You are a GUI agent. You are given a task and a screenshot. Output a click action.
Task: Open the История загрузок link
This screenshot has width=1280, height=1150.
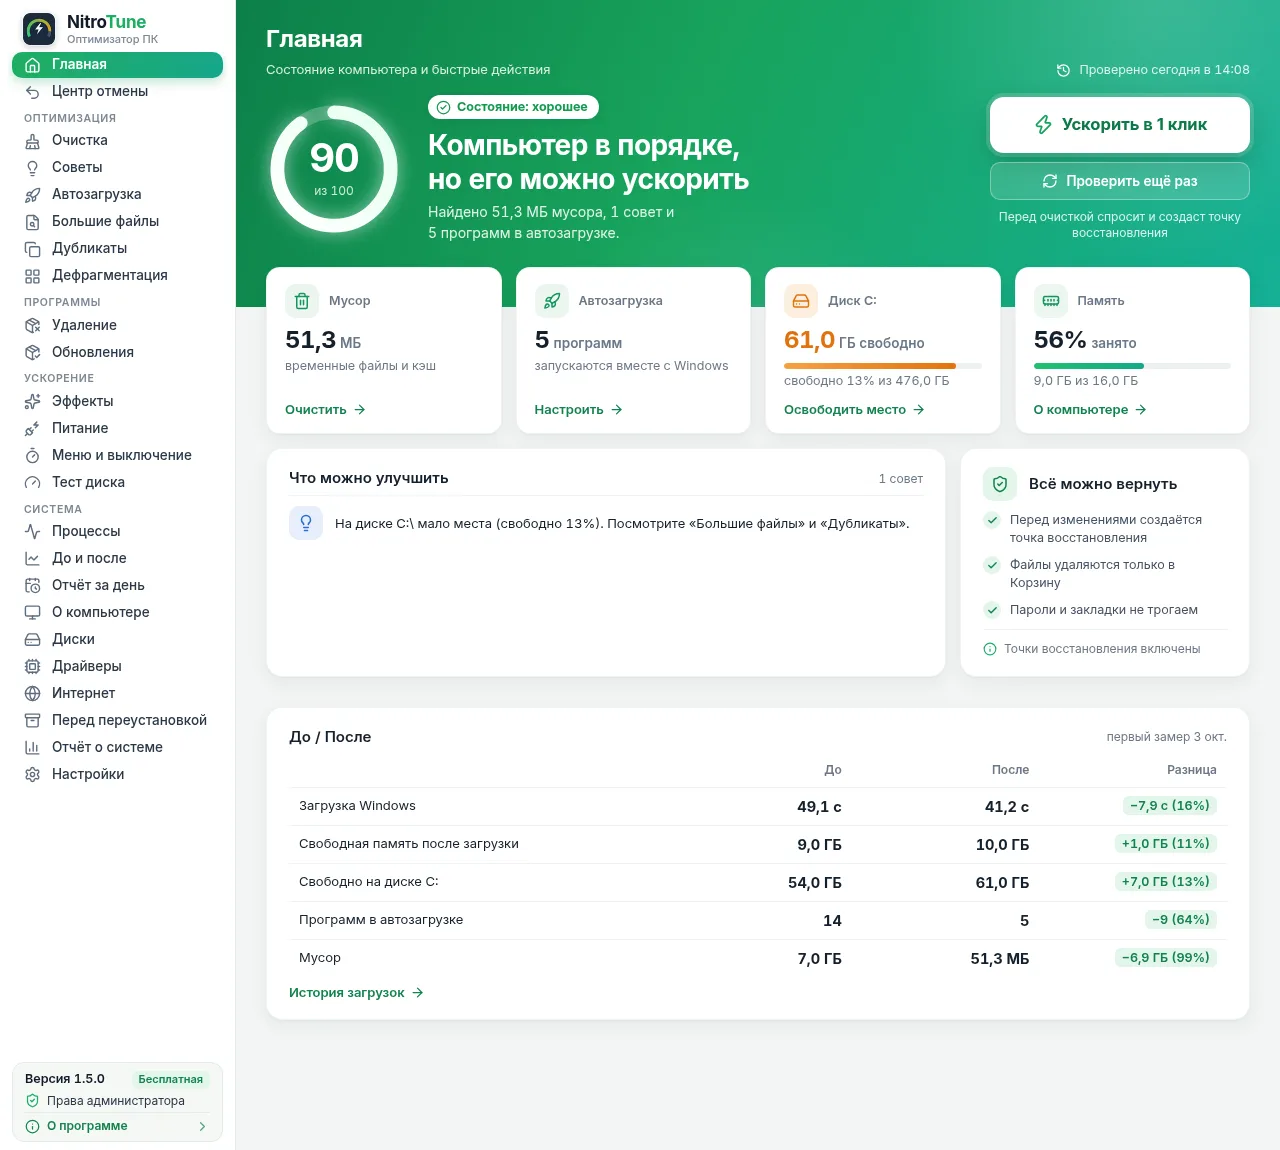[357, 993]
